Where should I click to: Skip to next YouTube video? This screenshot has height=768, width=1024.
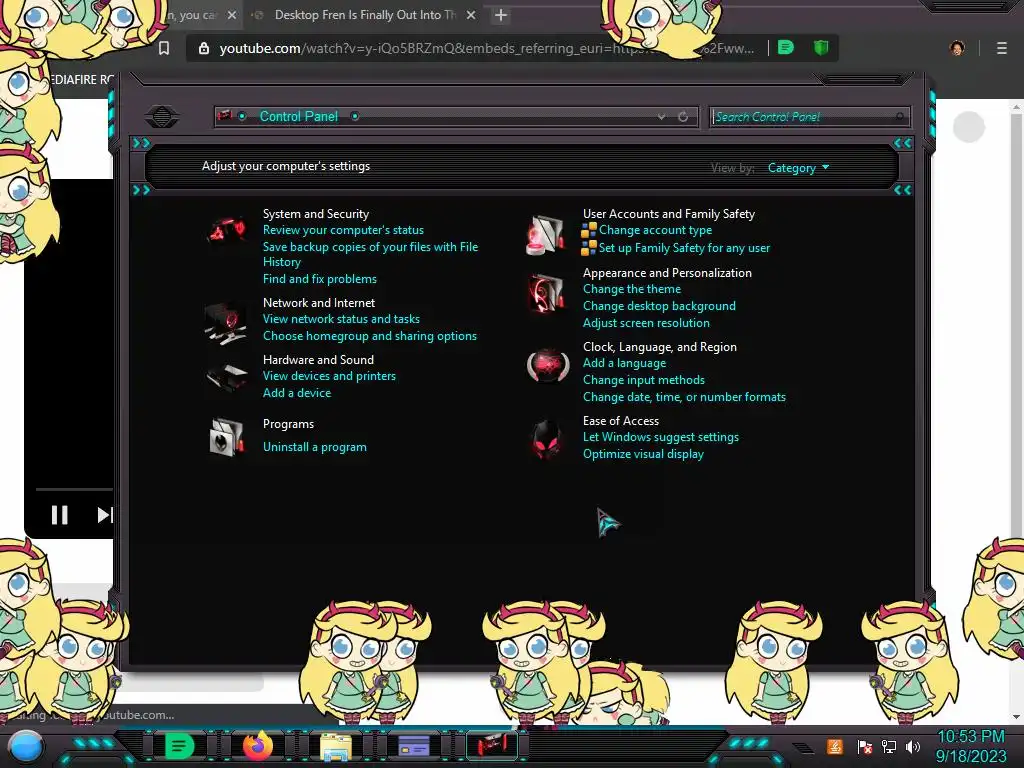point(104,515)
